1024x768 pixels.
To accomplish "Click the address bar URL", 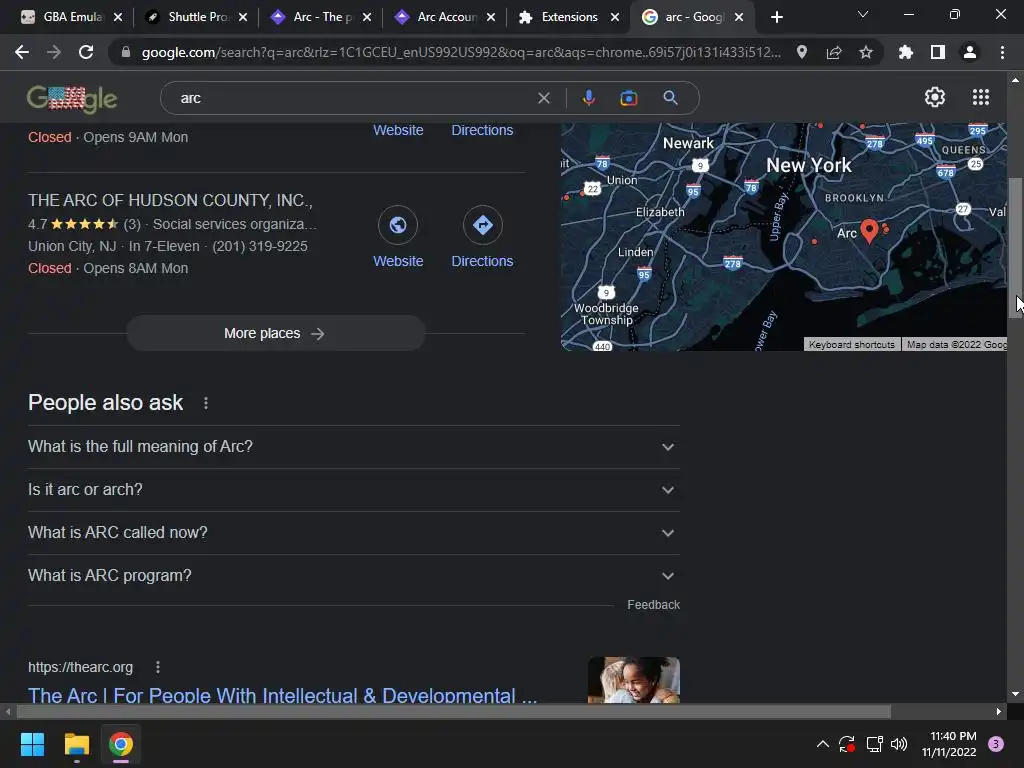I will click(460, 52).
